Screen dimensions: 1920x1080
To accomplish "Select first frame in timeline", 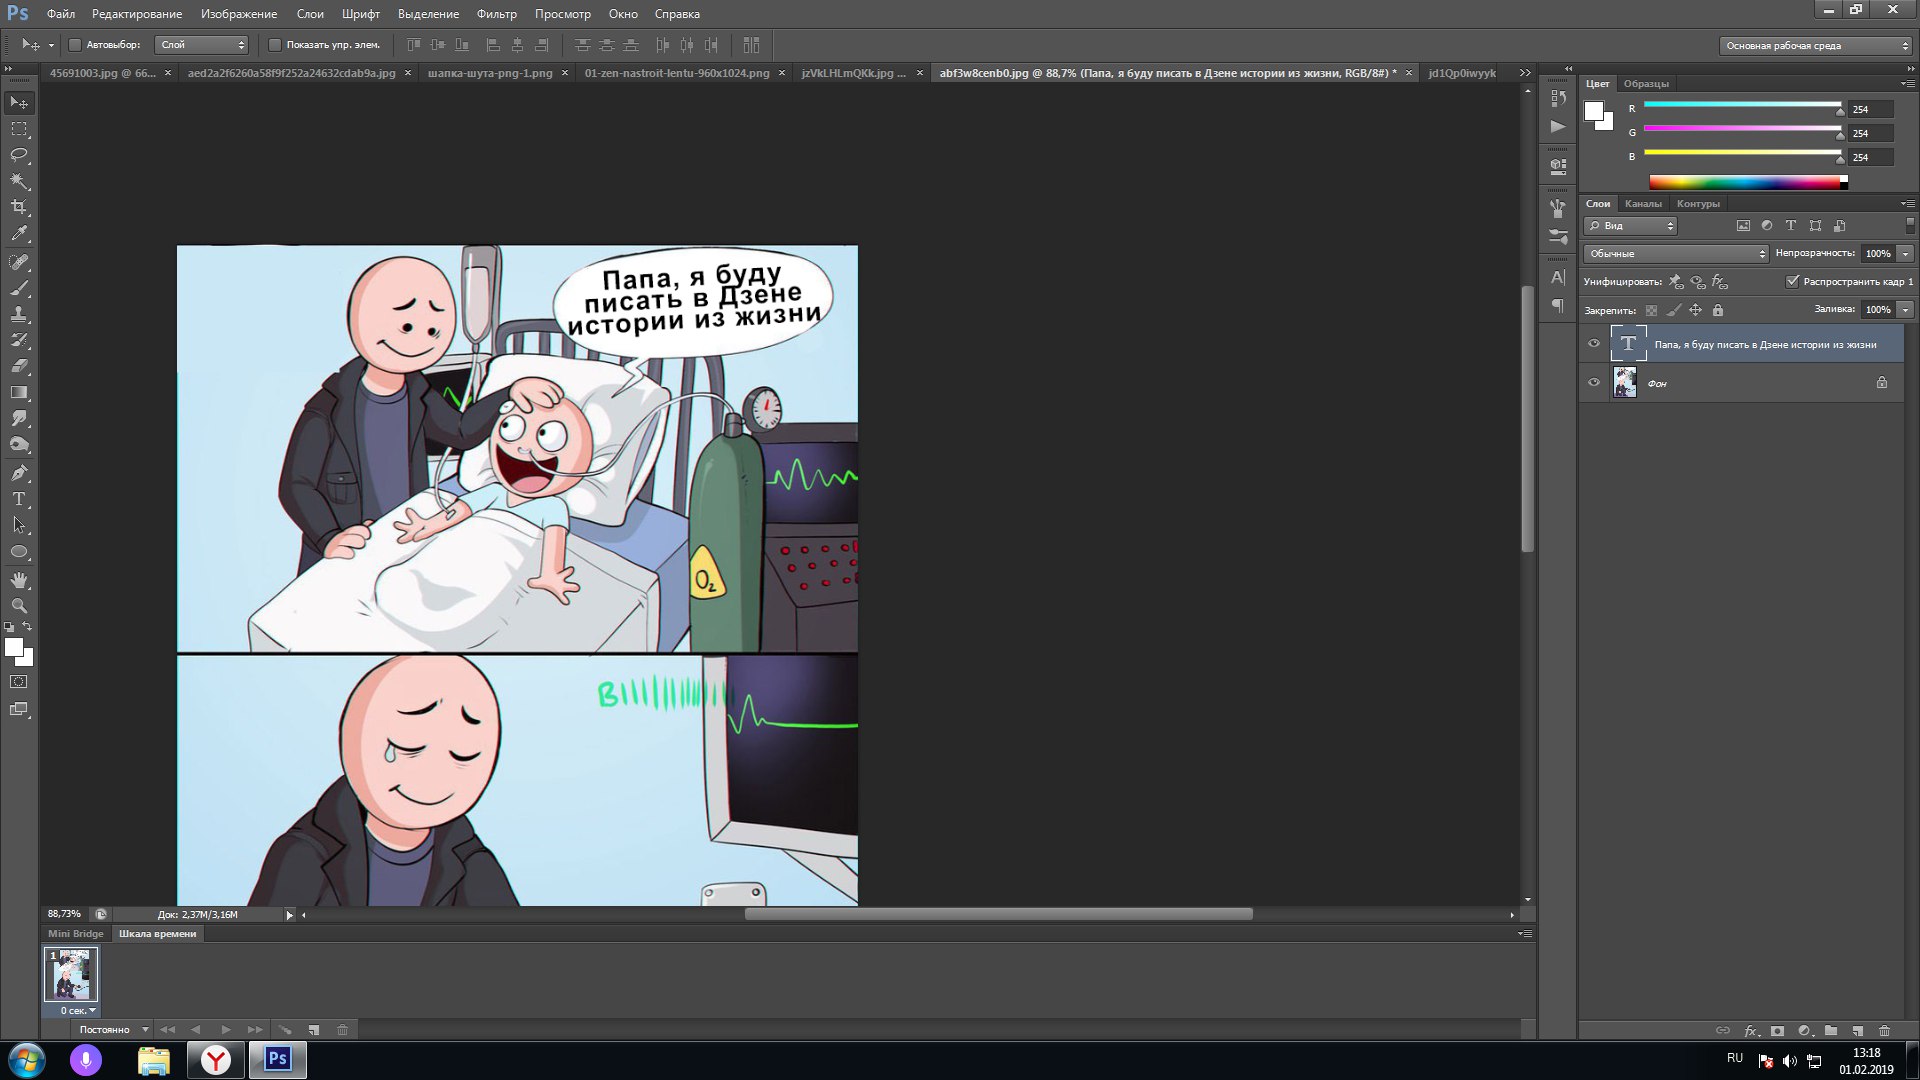I will click(167, 1030).
